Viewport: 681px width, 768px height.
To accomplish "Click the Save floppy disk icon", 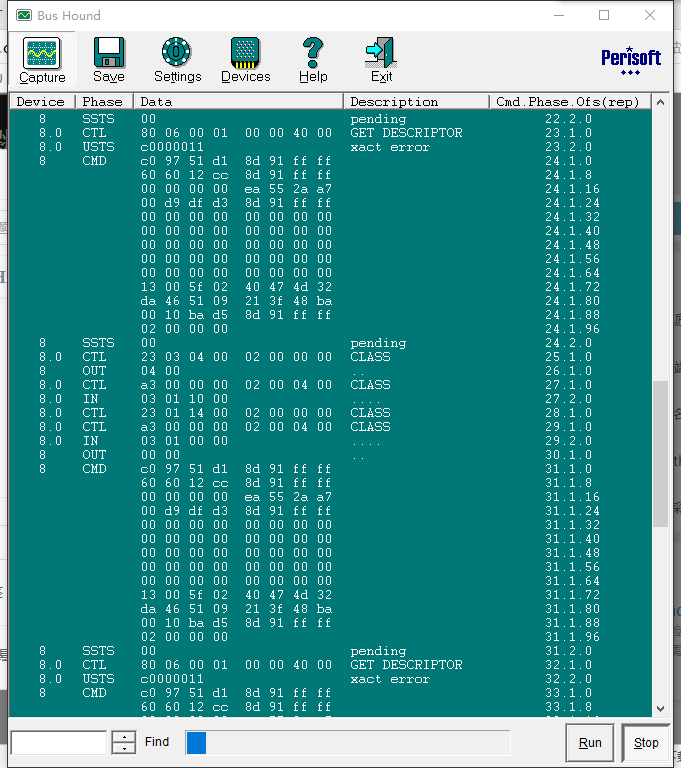I will (x=109, y=52).
